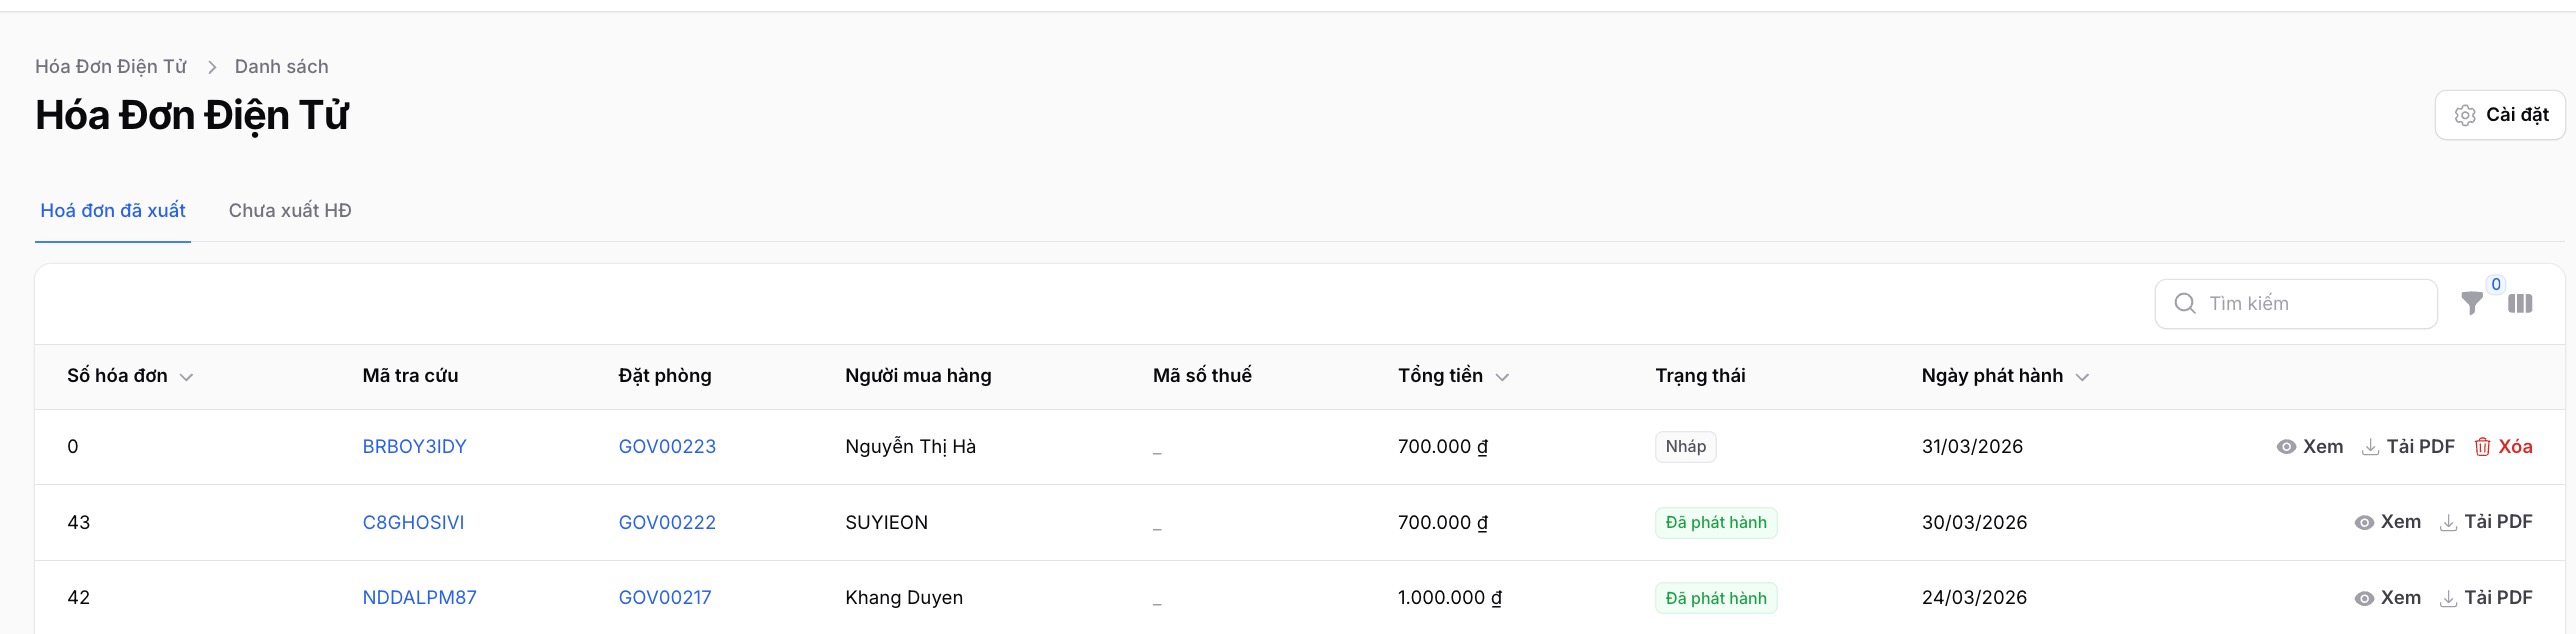Open booking GOV00222 link

click(x=667, y=522)
